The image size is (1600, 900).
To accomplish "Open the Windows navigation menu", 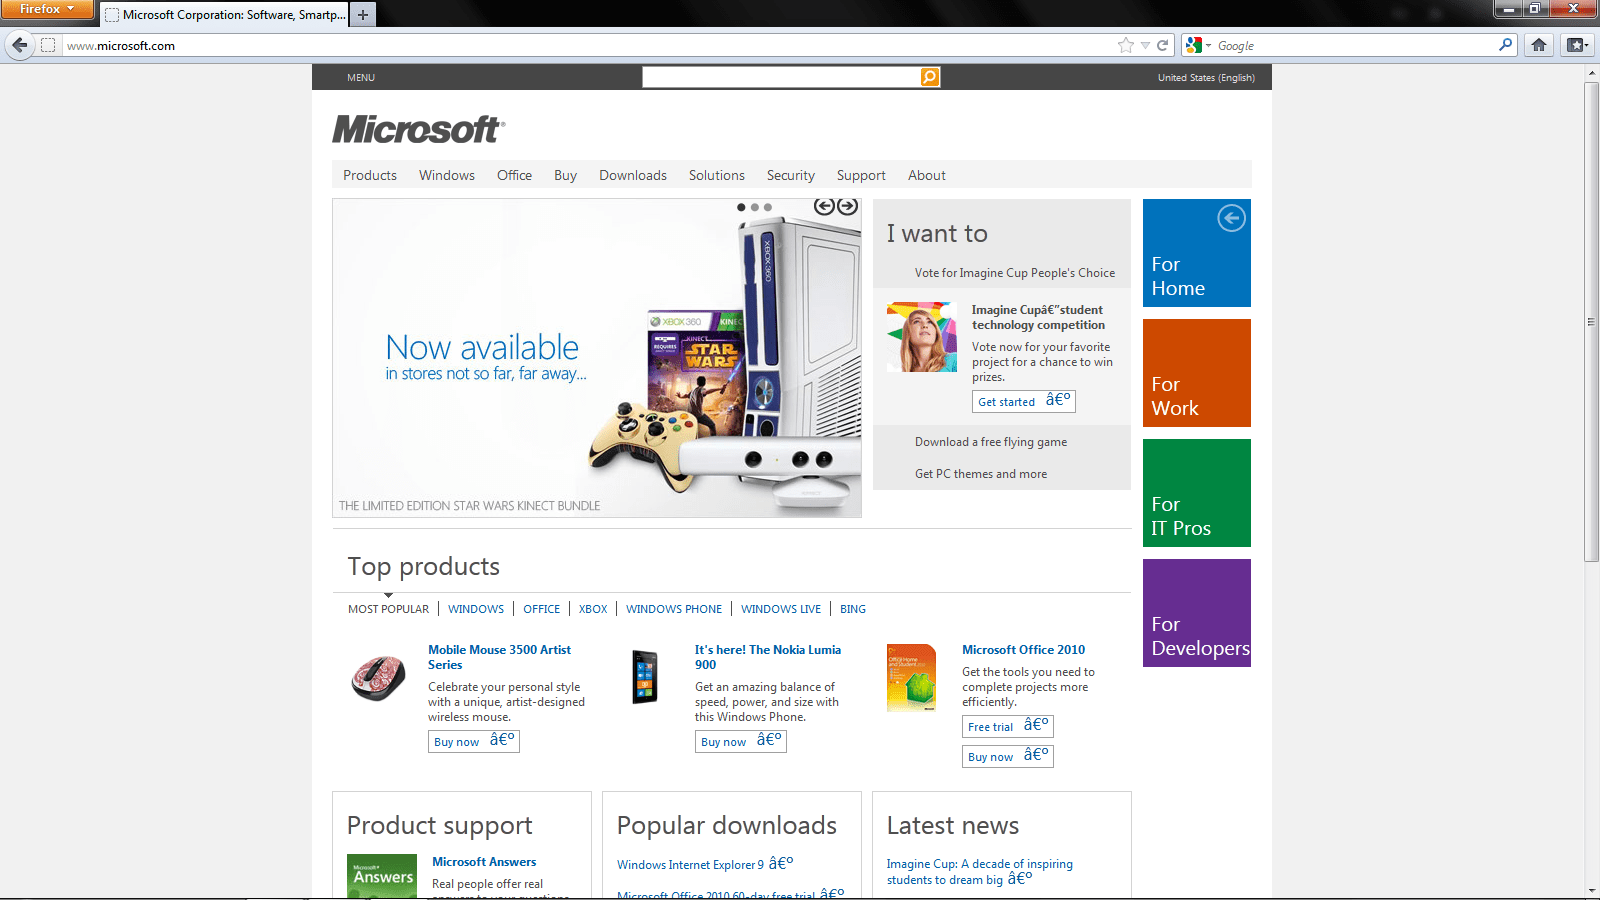I will coord(447,175).
